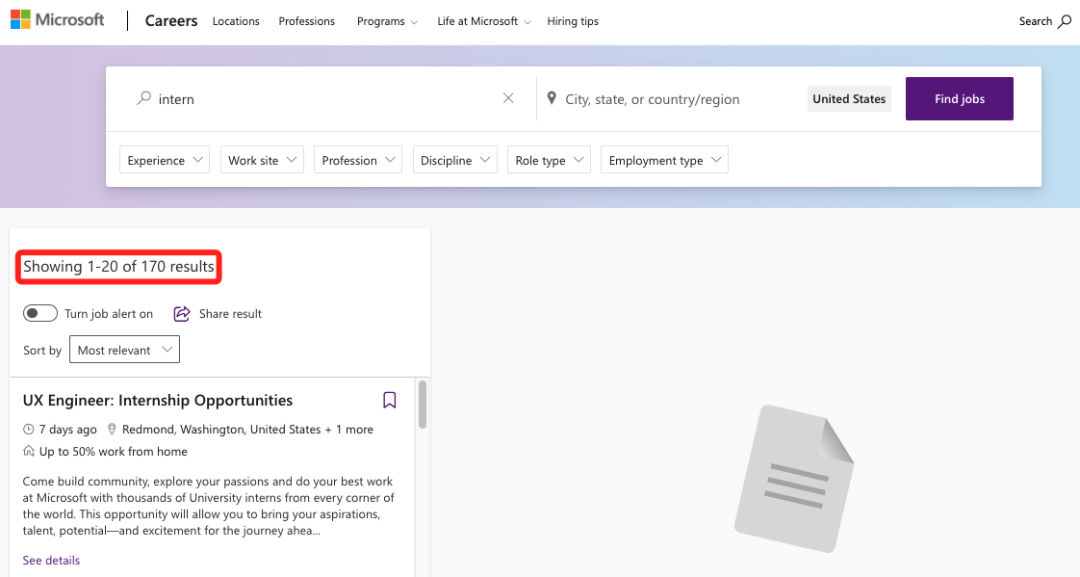Expand the Life at Microsoft menu

click(484, 21)
